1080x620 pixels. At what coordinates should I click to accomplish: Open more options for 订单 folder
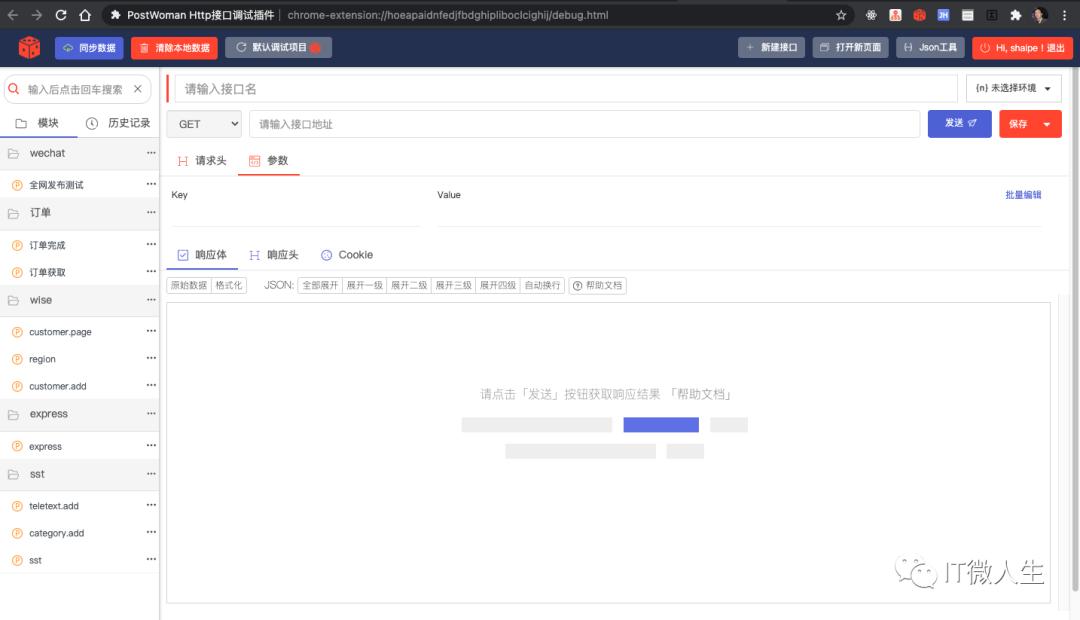tap(151, 212)
